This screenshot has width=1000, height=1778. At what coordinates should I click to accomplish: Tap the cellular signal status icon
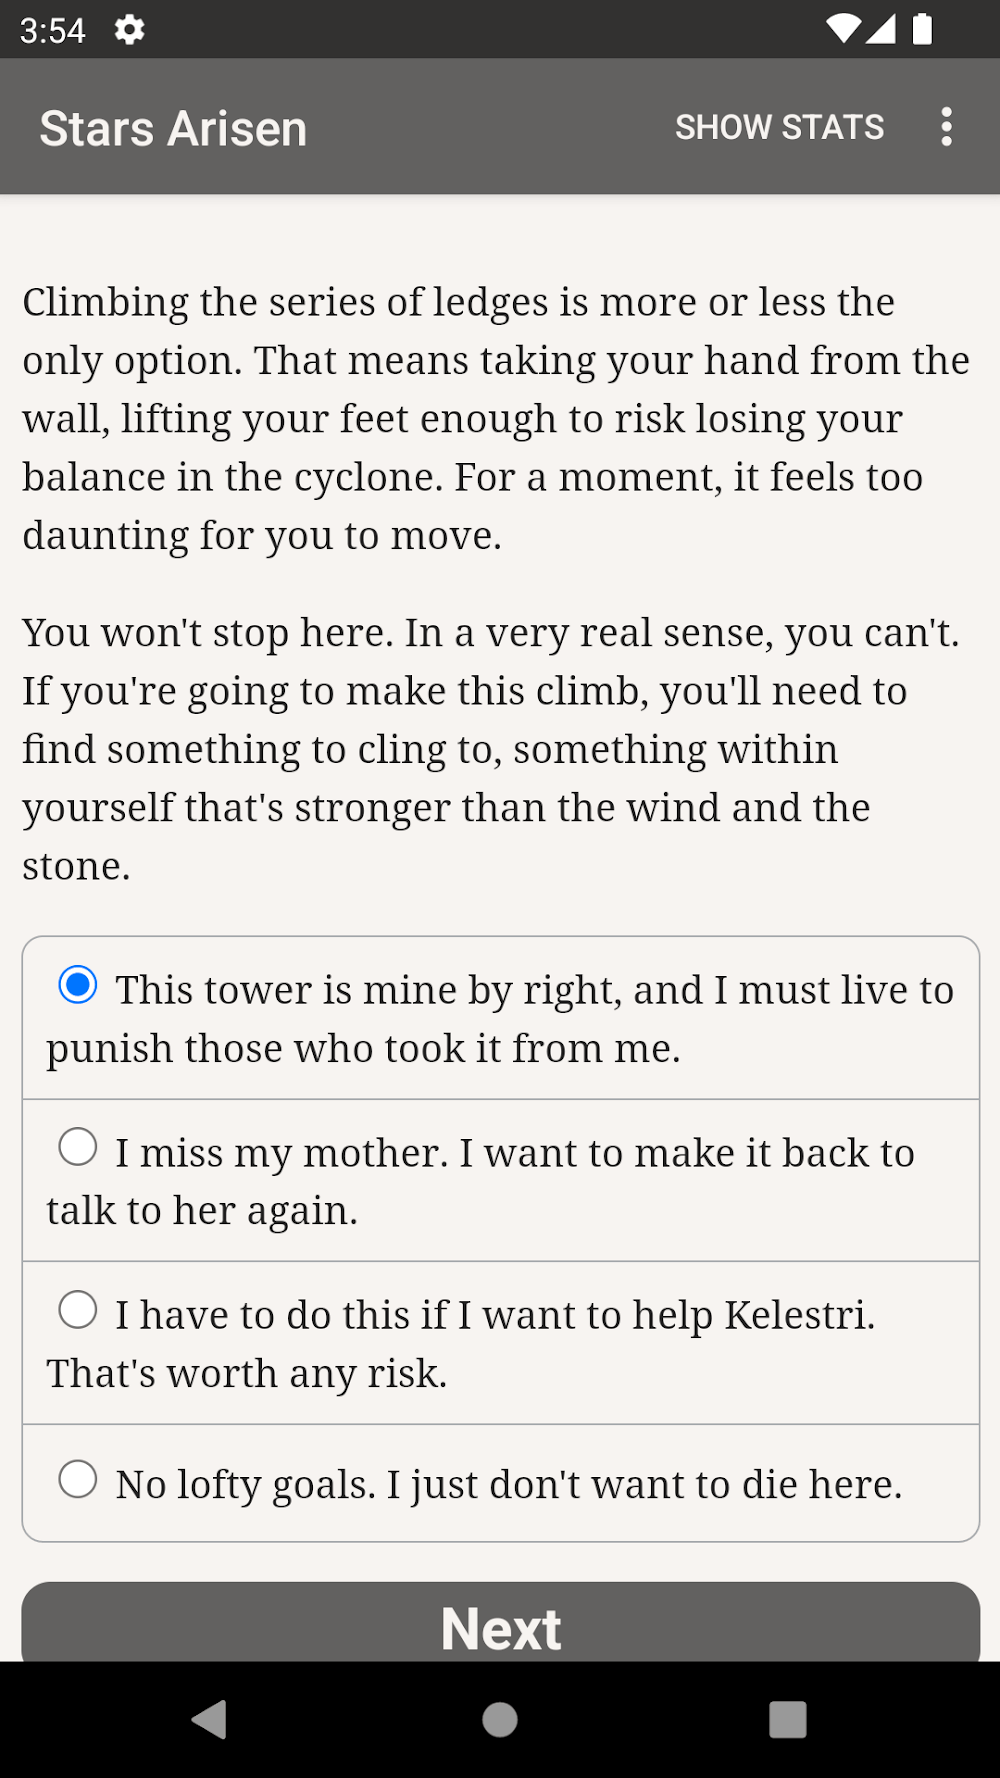pos(880,30)
